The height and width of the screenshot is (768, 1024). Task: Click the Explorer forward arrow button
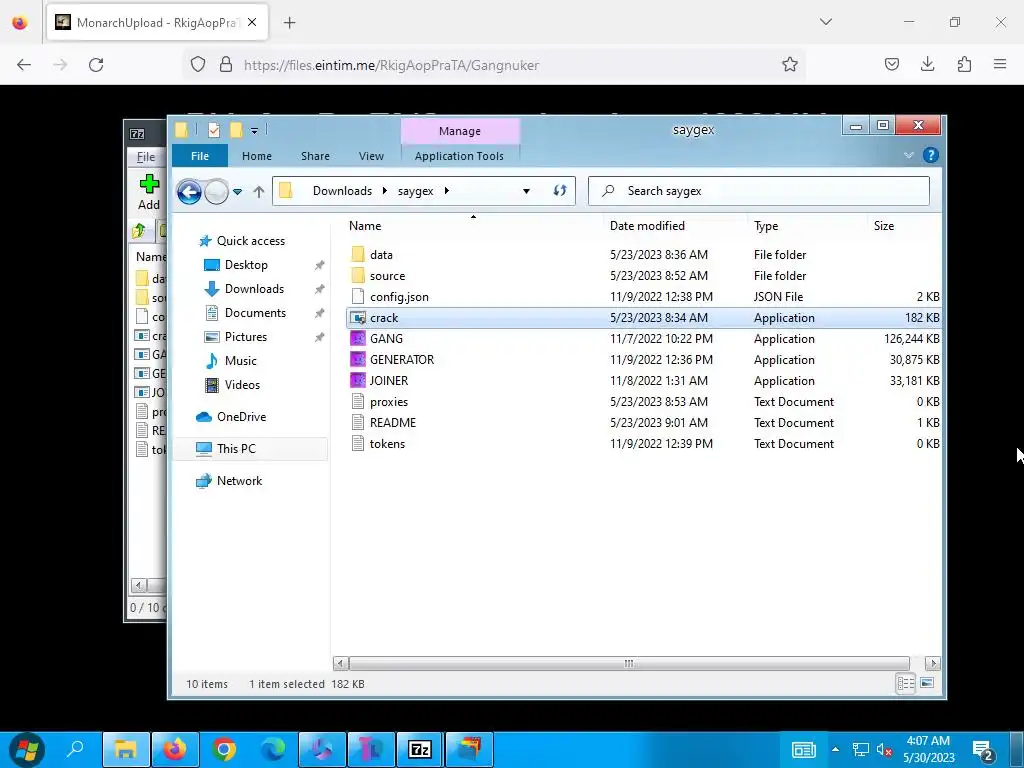[216, 191]
